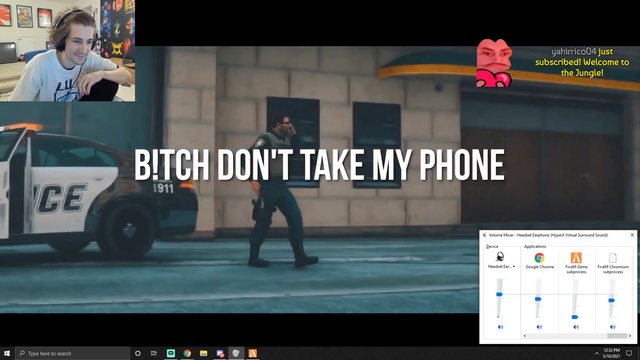Click the Volume Mixer scroll left arrow
This screenshot has height=360, width=640.
[x=525, y=336]
